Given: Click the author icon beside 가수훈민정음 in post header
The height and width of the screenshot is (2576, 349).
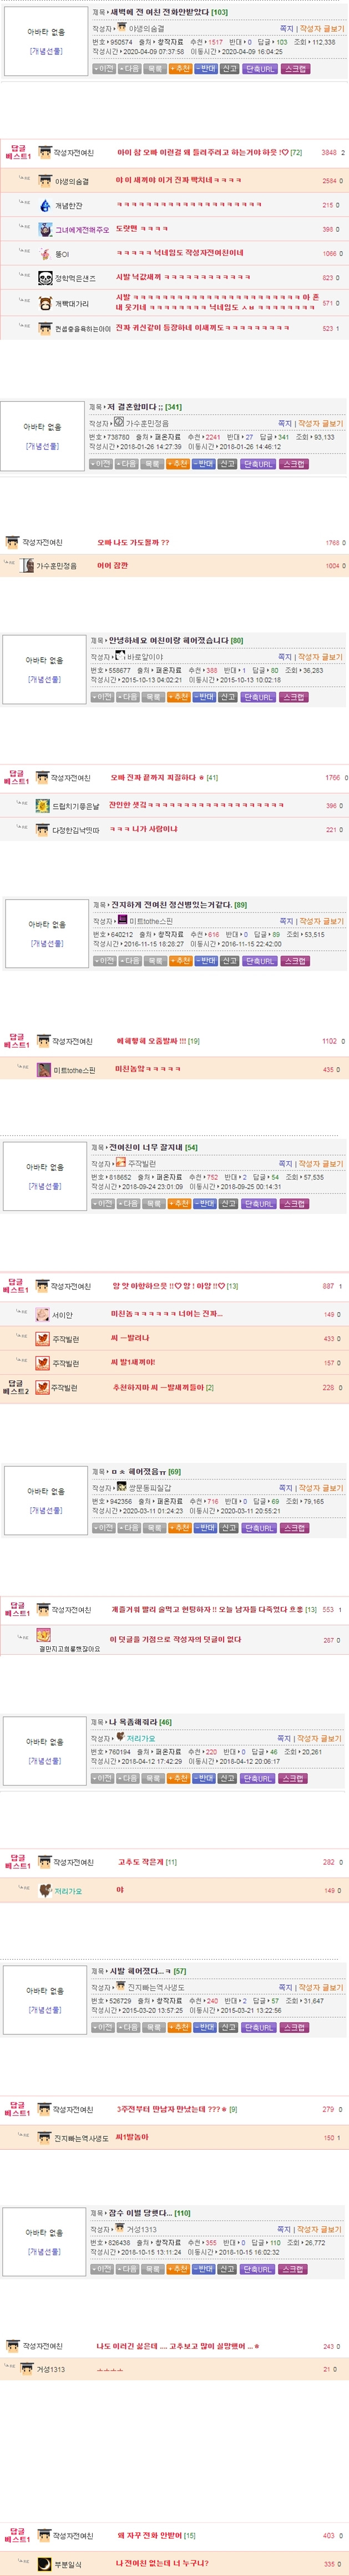Looking at the screenshot, I should [x=119, y=422].
